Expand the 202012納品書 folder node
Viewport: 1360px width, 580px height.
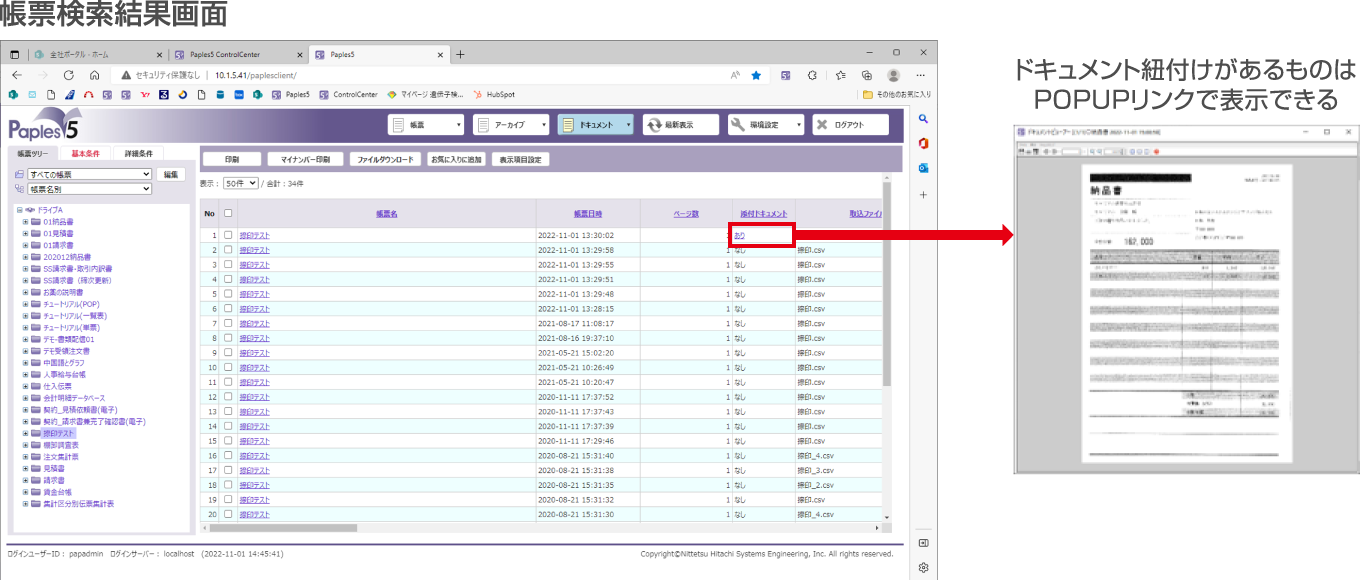tap(25, 257)
